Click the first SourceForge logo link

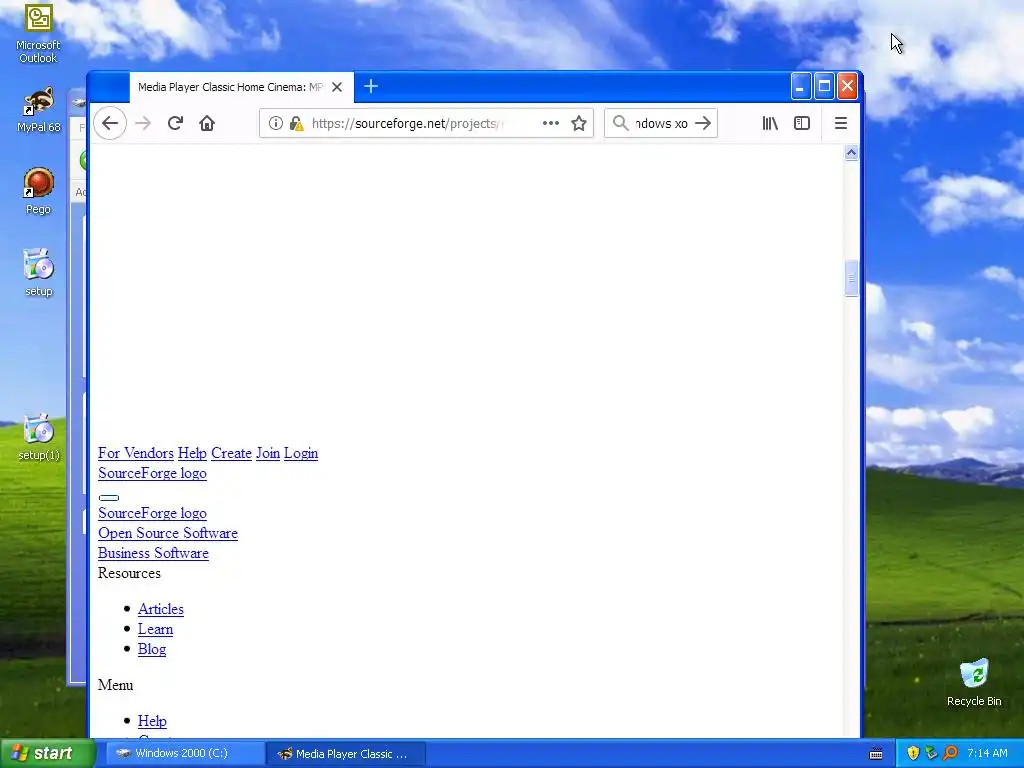click(152, 473)
